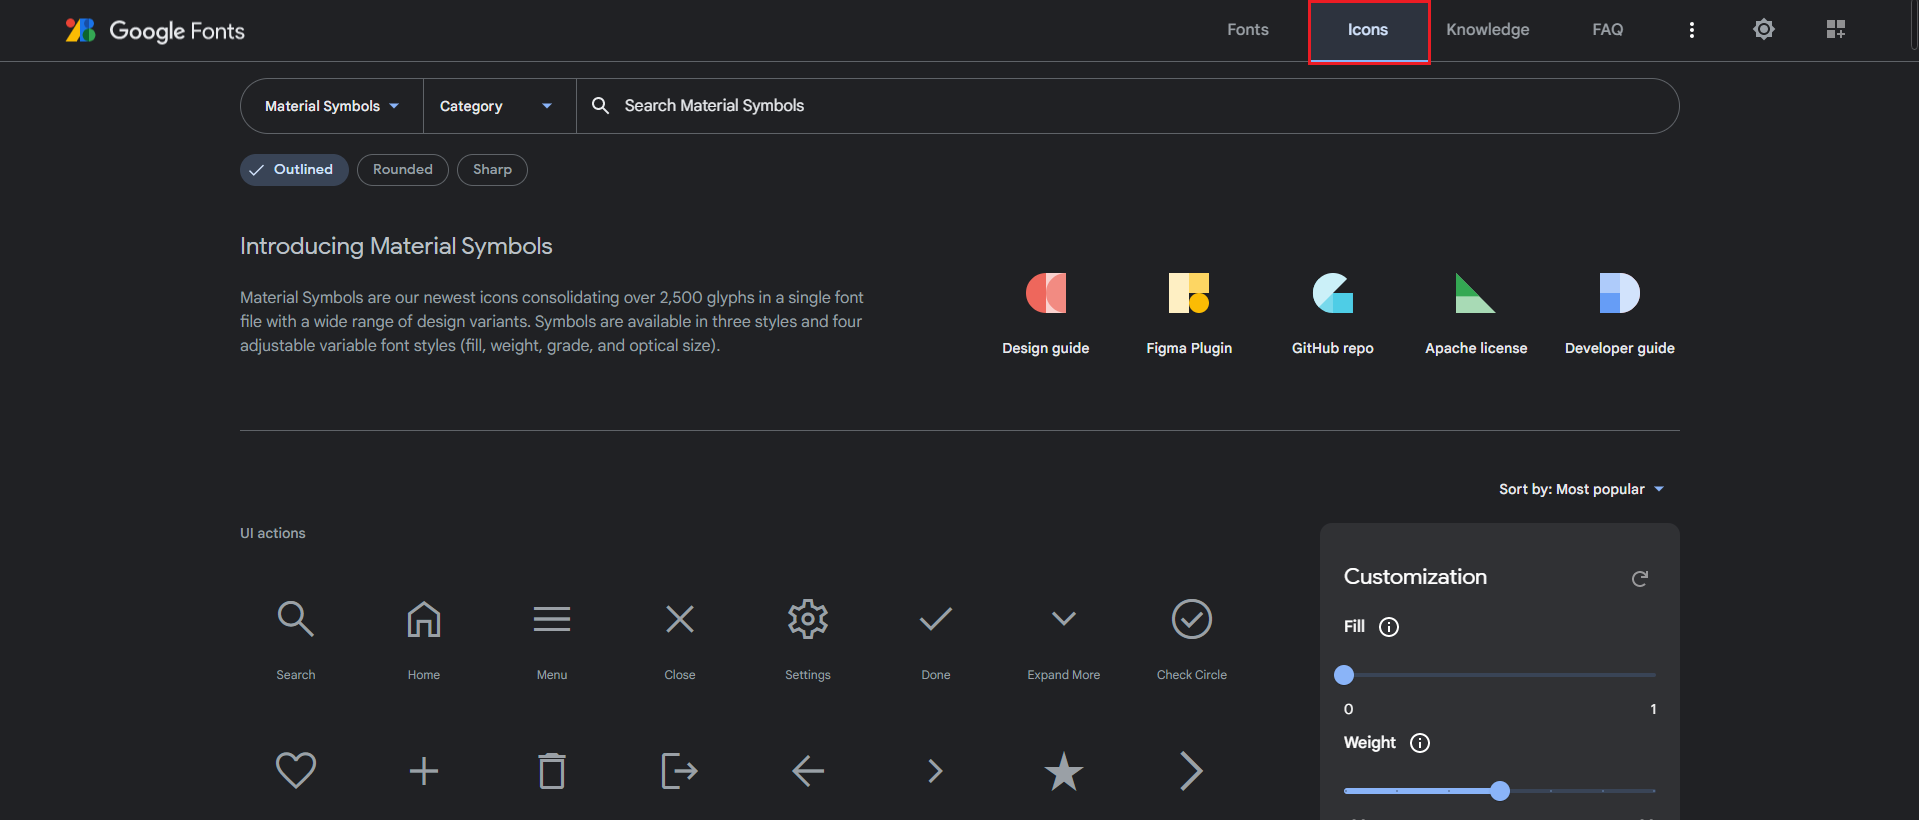Click the 'Introducing Material Symbols' heading
The image size is (1919, 820).
[396, 246]
